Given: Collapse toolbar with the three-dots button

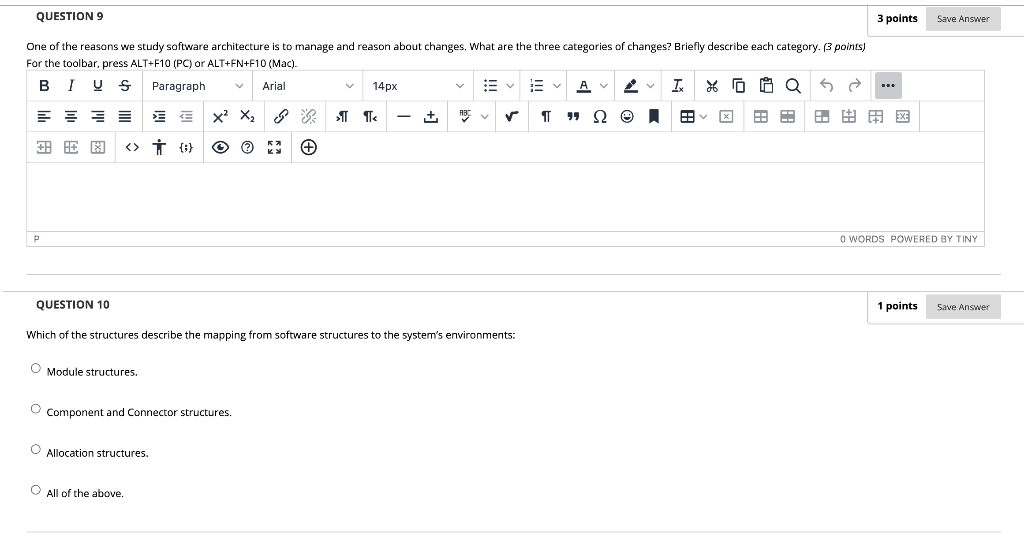Looking at the screenshot, I should tap(888, 86).
